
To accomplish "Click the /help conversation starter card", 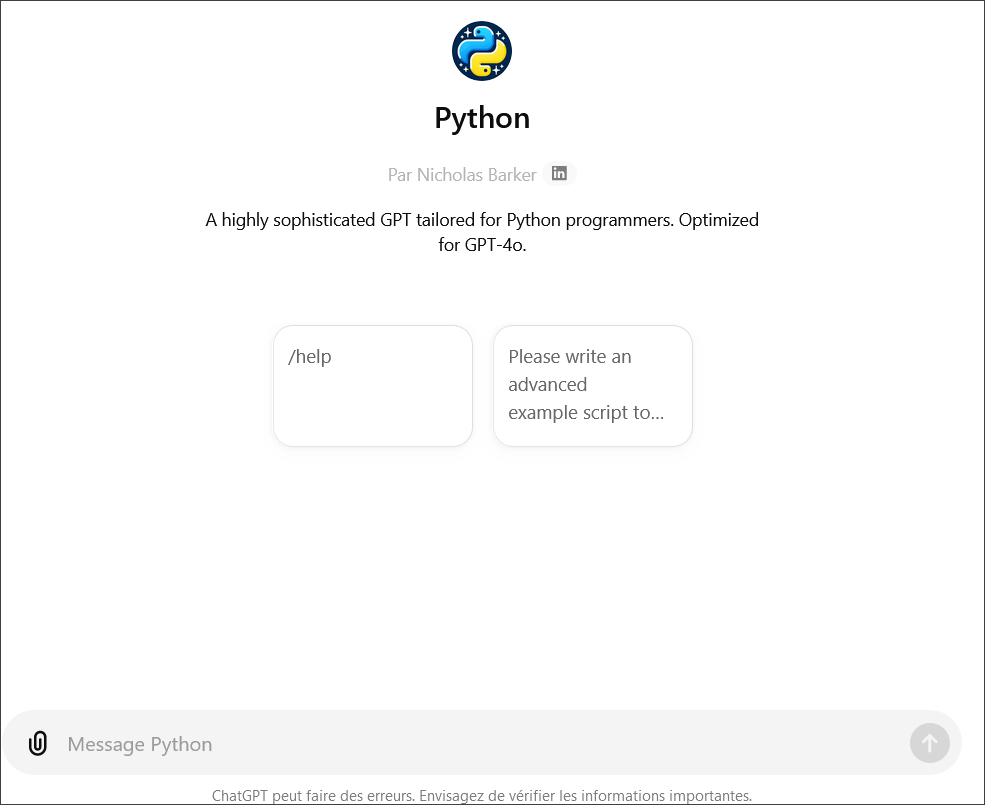I will (372, 385).
